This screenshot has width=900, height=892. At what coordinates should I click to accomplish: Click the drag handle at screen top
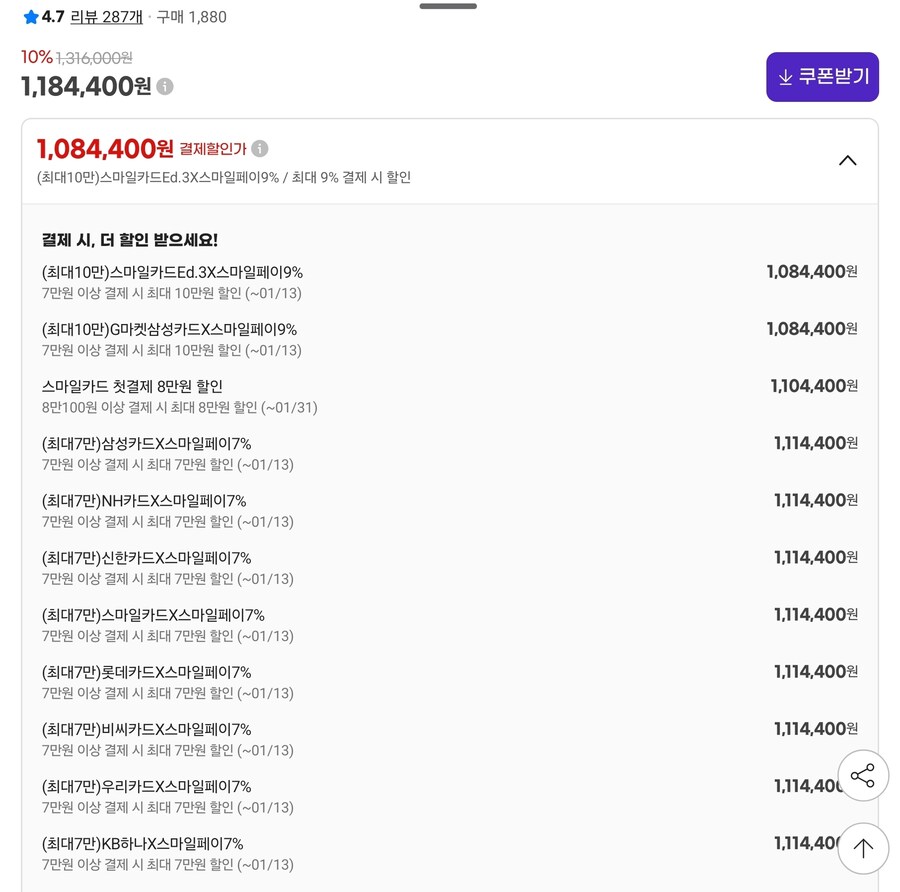(447, 5)
